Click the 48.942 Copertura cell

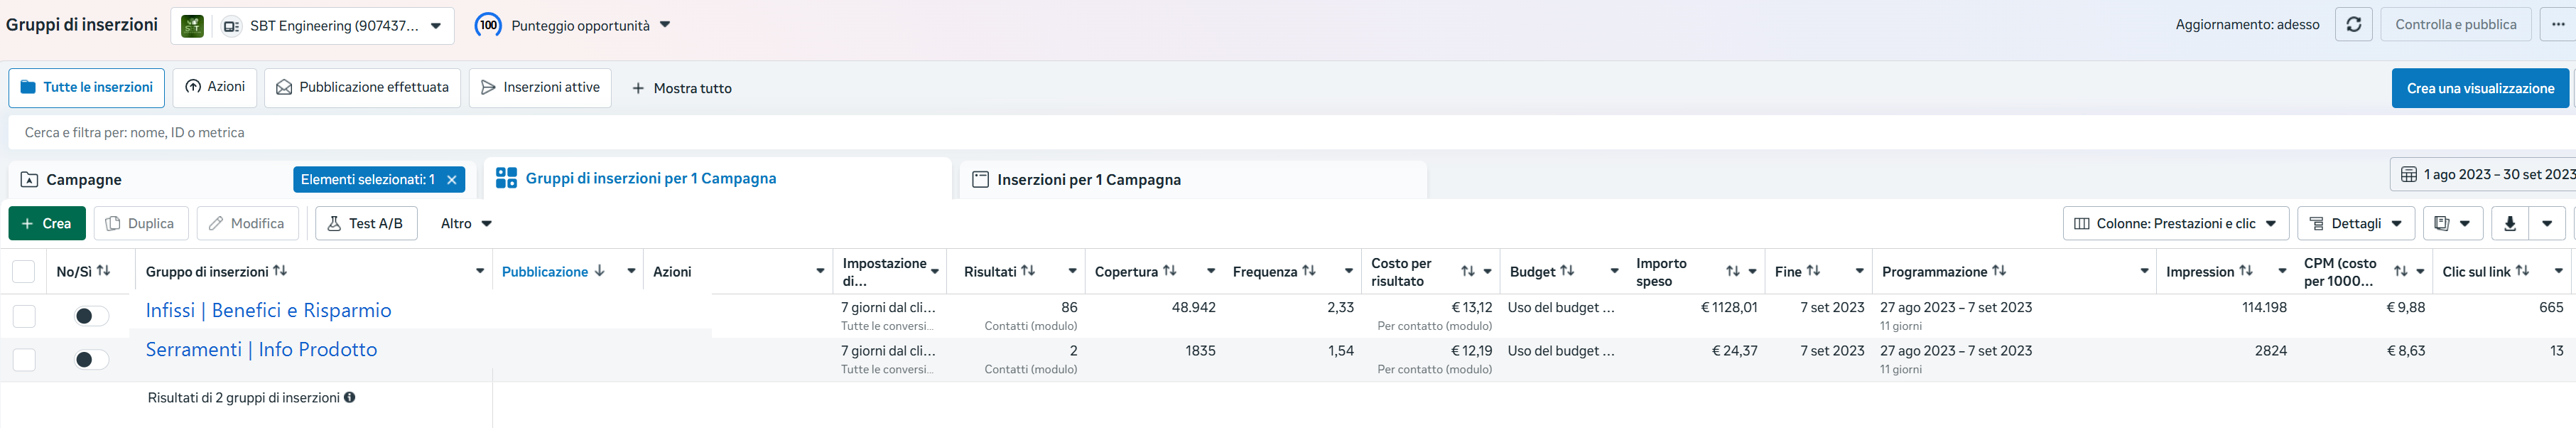(1193, 307)
